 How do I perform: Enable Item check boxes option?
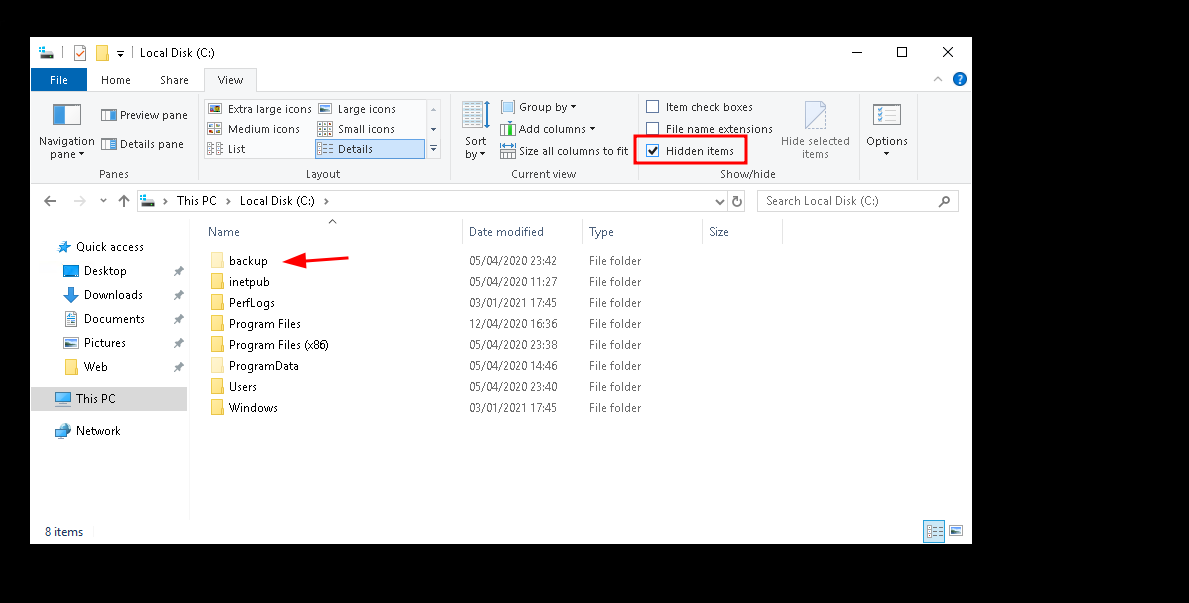pyautogui.click(x=653, y=107)
